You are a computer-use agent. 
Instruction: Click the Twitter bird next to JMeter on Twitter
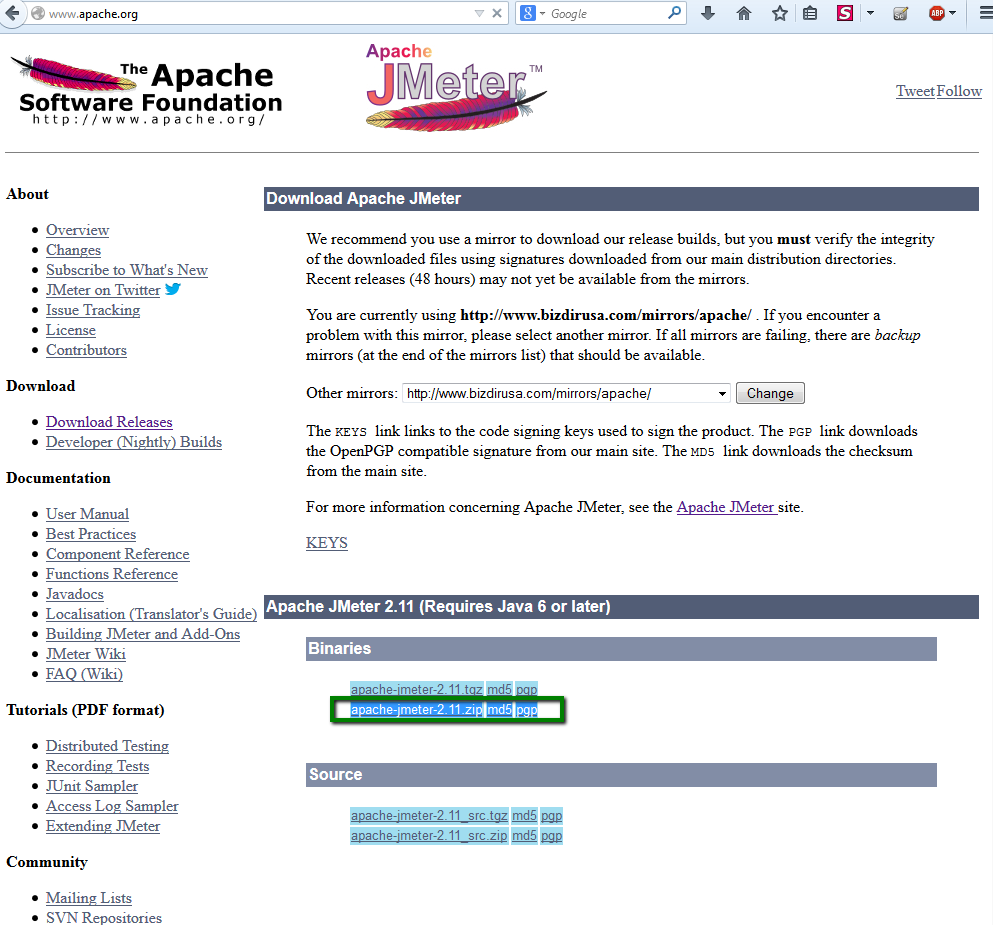tap(172, 288)
